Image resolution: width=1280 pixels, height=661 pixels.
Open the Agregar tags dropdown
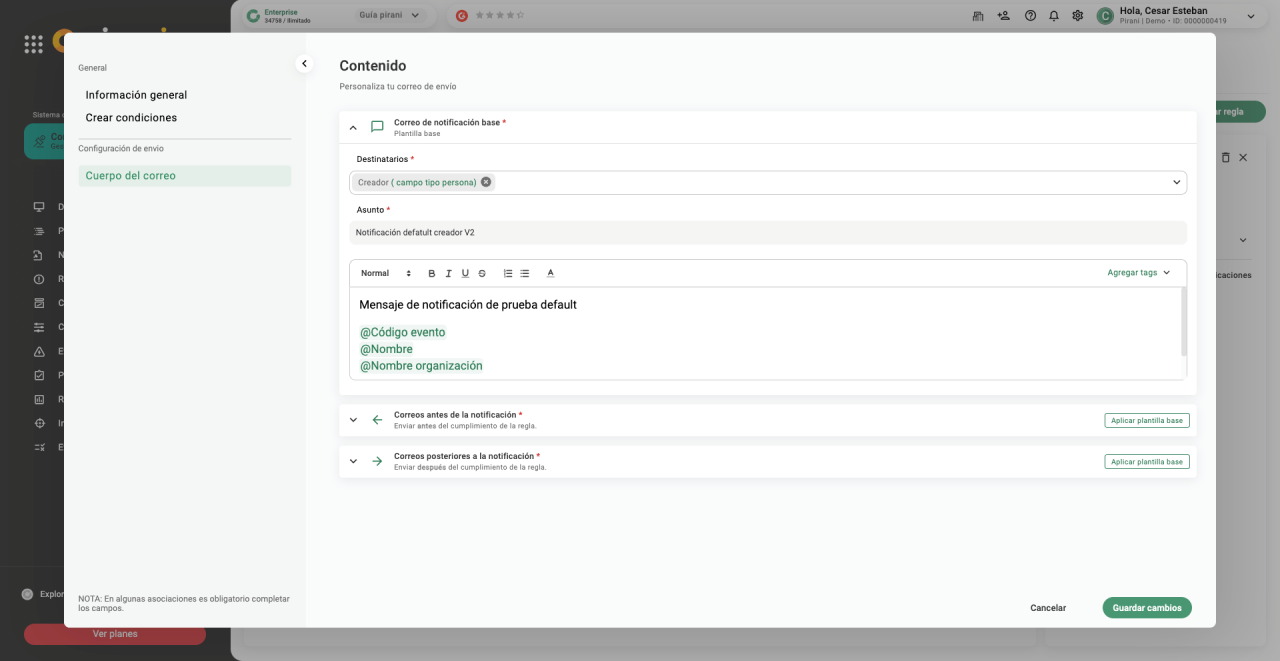(1138, 273)
